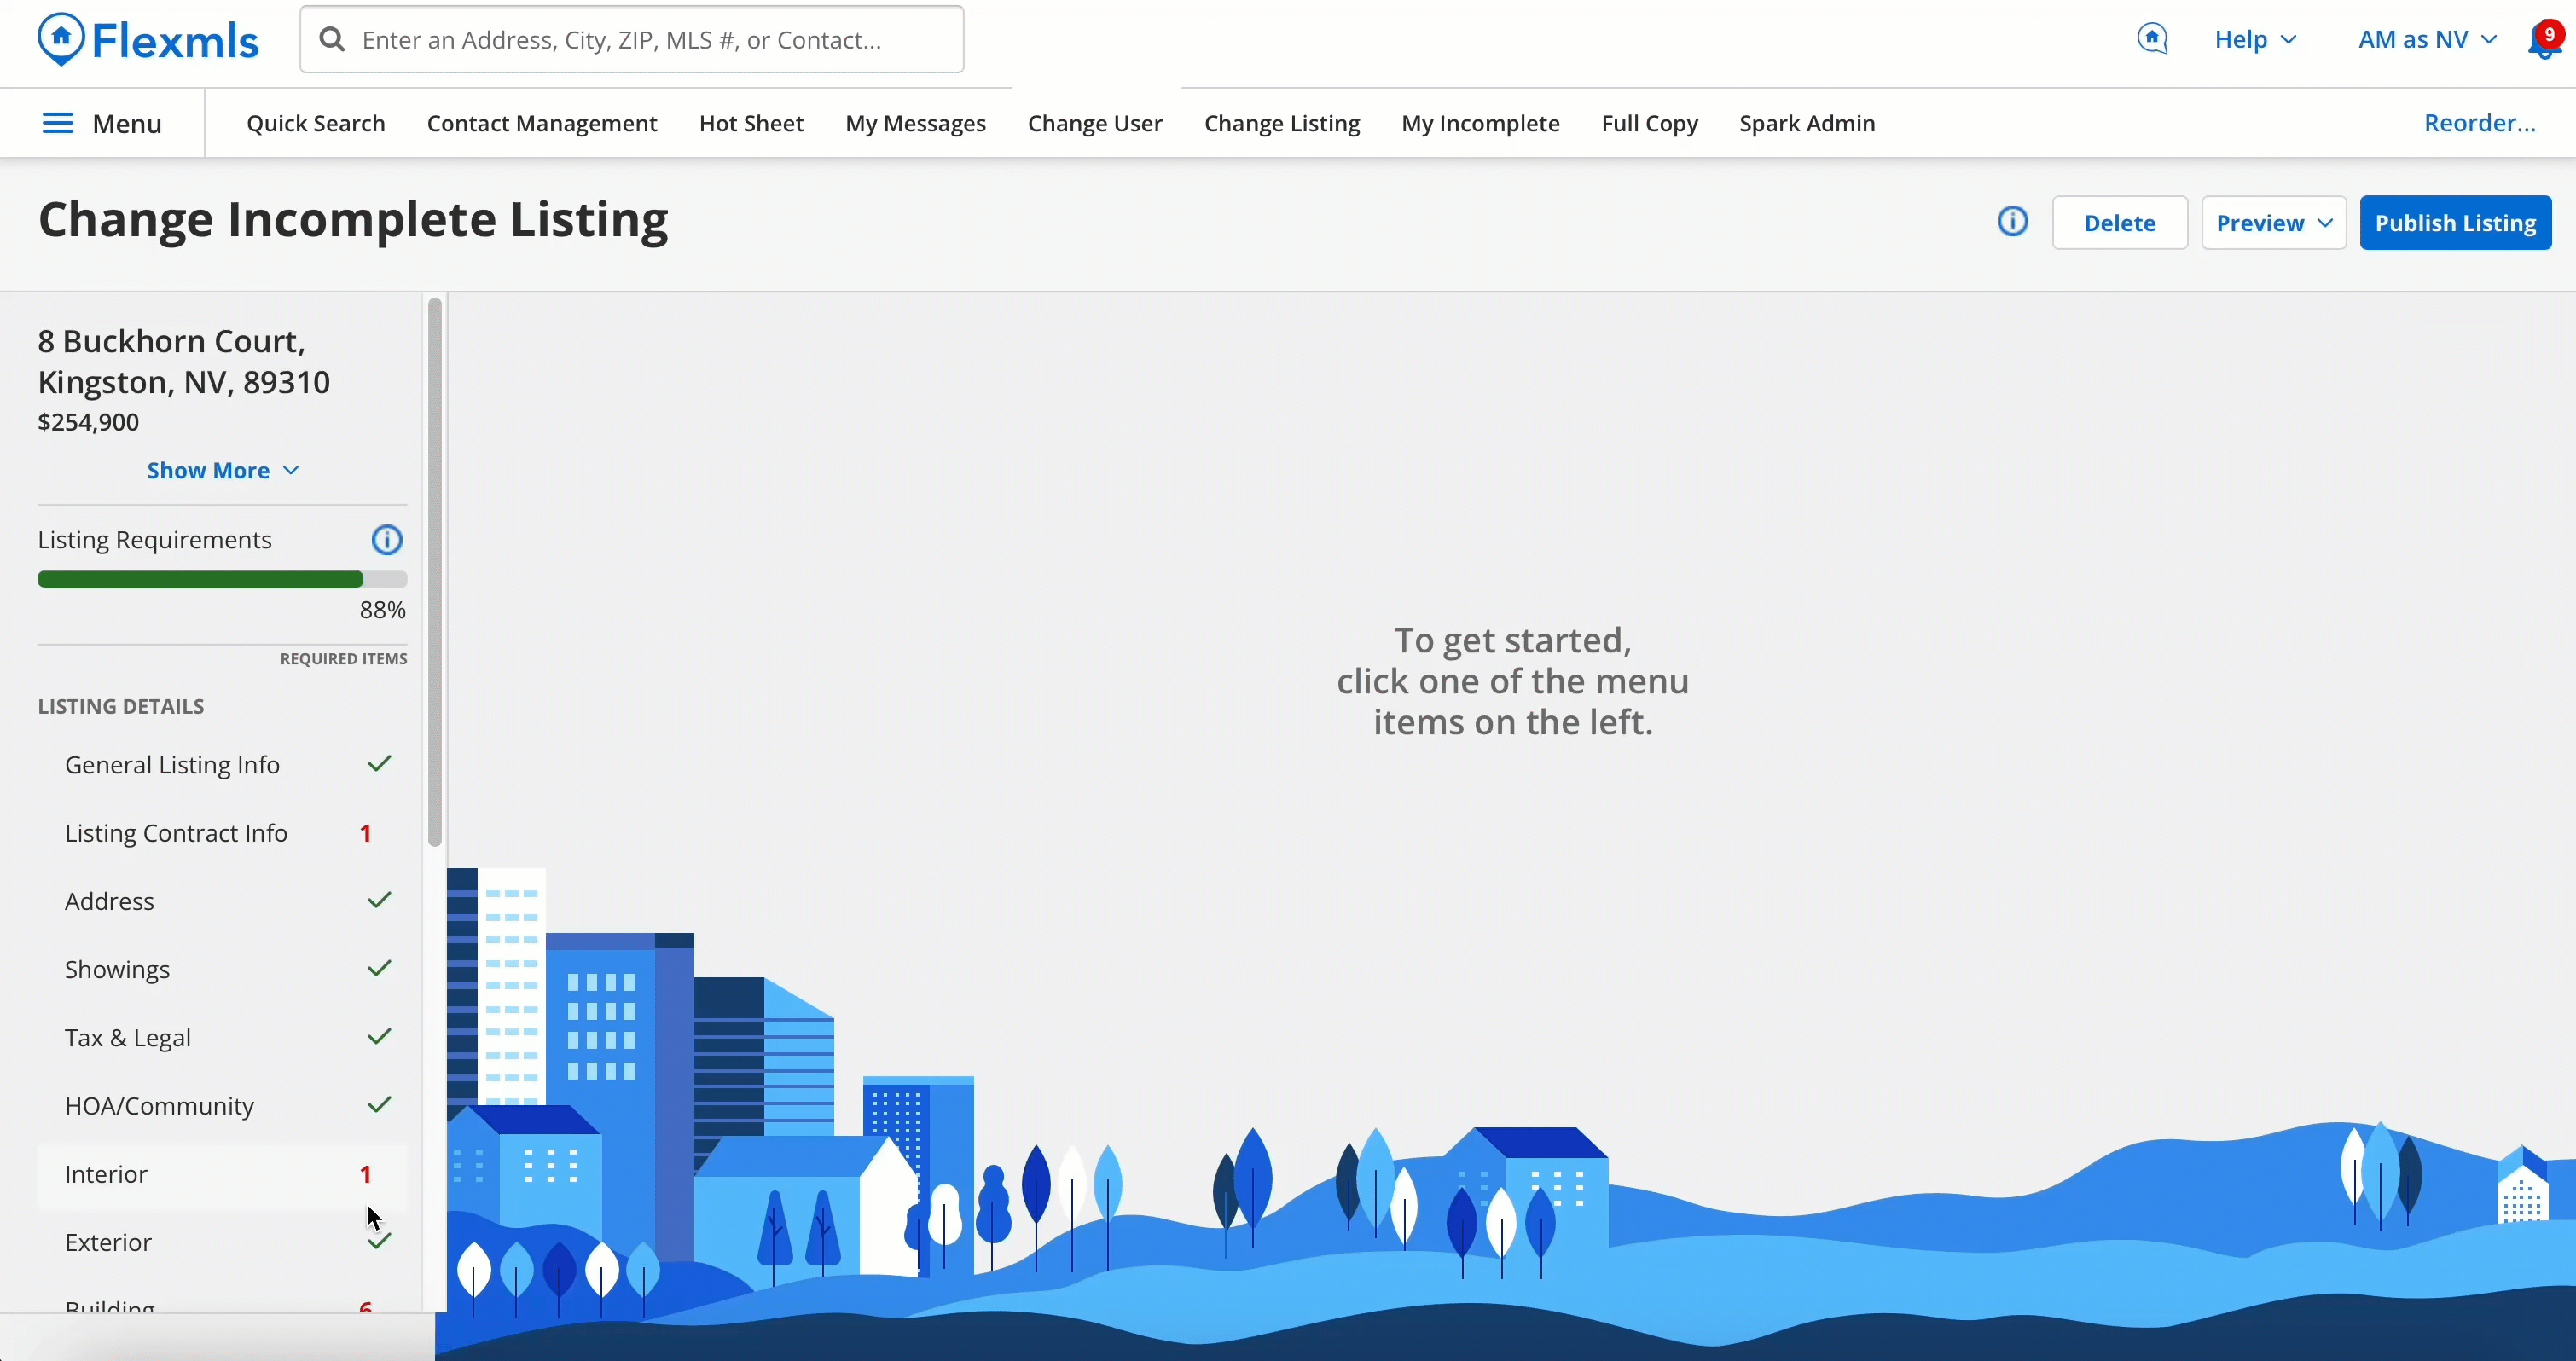
Task: Select Change User in the nav bar
Action: click(x=1095, y=123)
